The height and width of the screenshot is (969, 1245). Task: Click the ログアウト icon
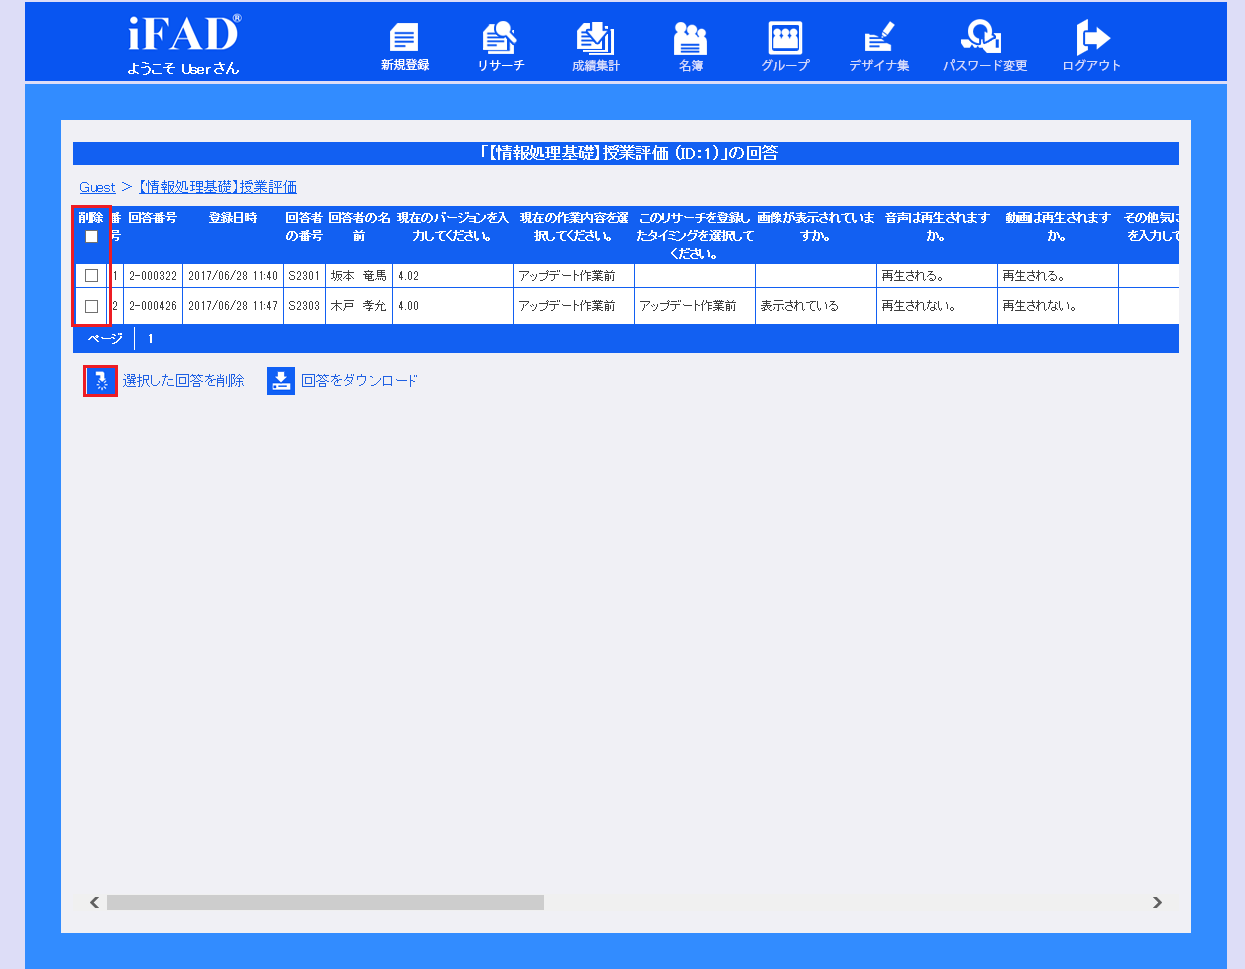(1092, 38)
